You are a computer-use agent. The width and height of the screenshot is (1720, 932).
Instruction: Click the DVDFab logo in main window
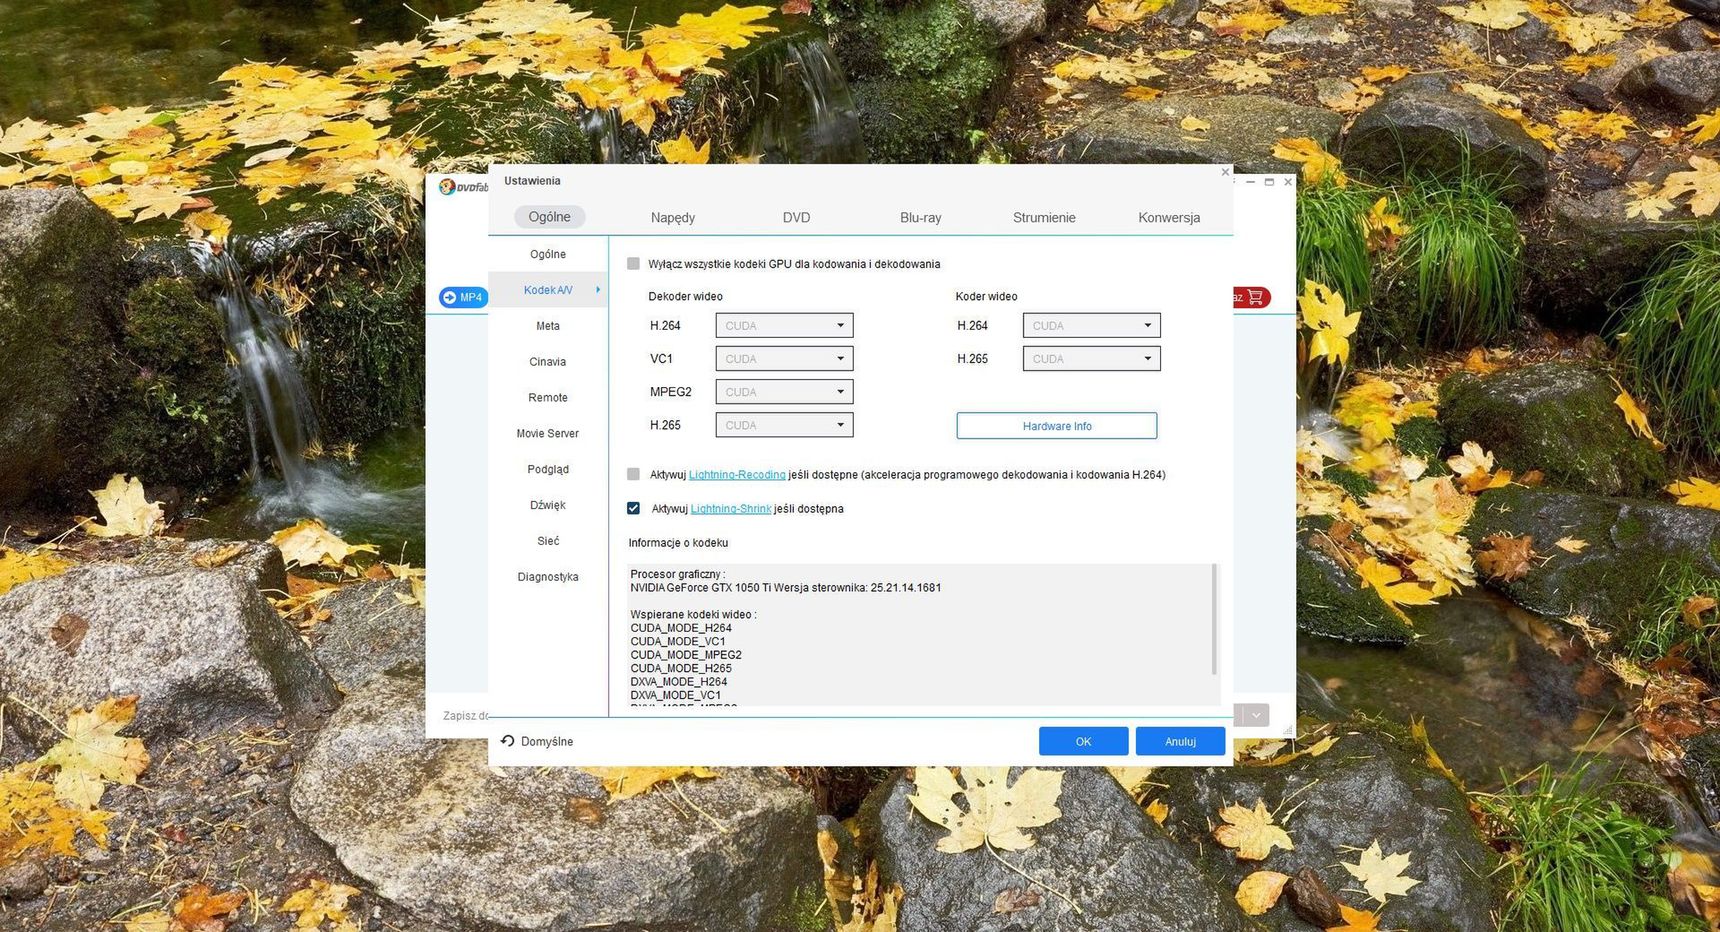[x=463, y=187]
